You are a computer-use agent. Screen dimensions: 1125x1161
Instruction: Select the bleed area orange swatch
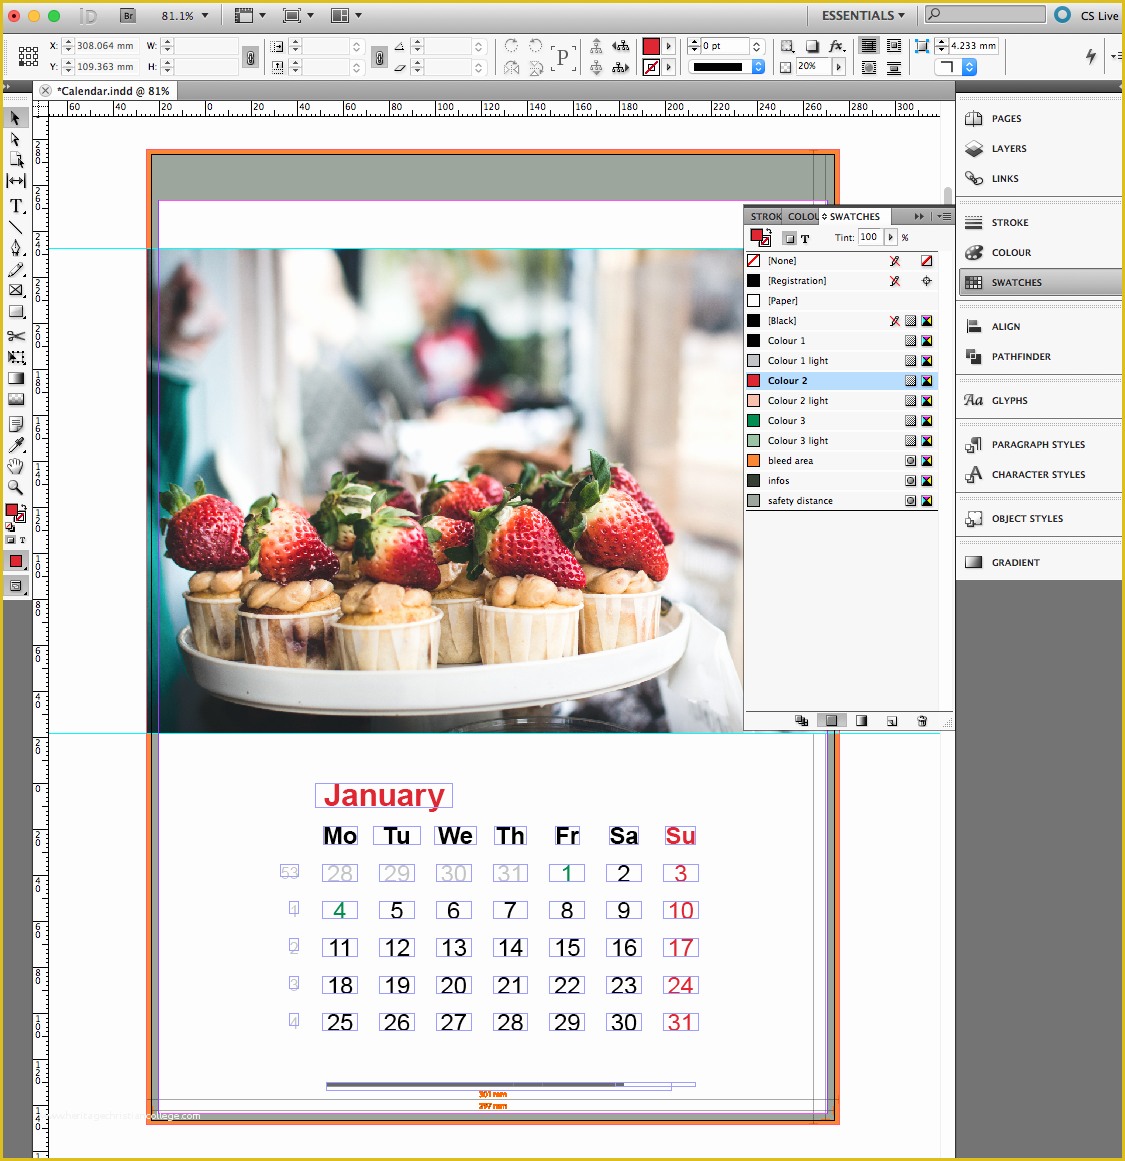coord(841,461)
